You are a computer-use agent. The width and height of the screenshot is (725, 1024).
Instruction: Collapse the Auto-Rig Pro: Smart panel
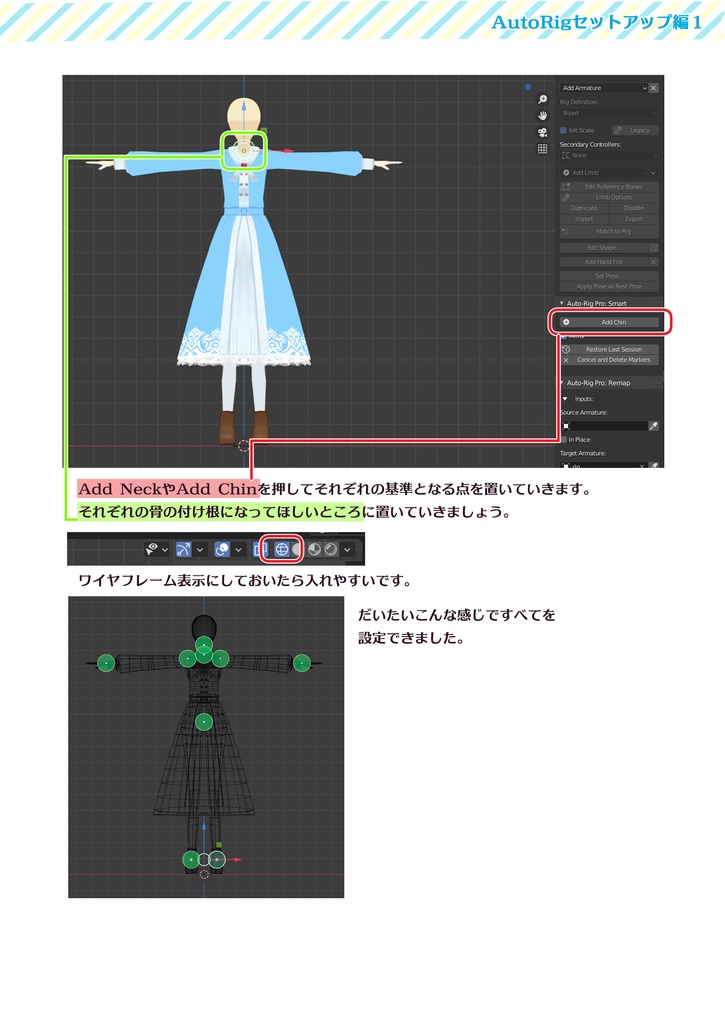562,304
